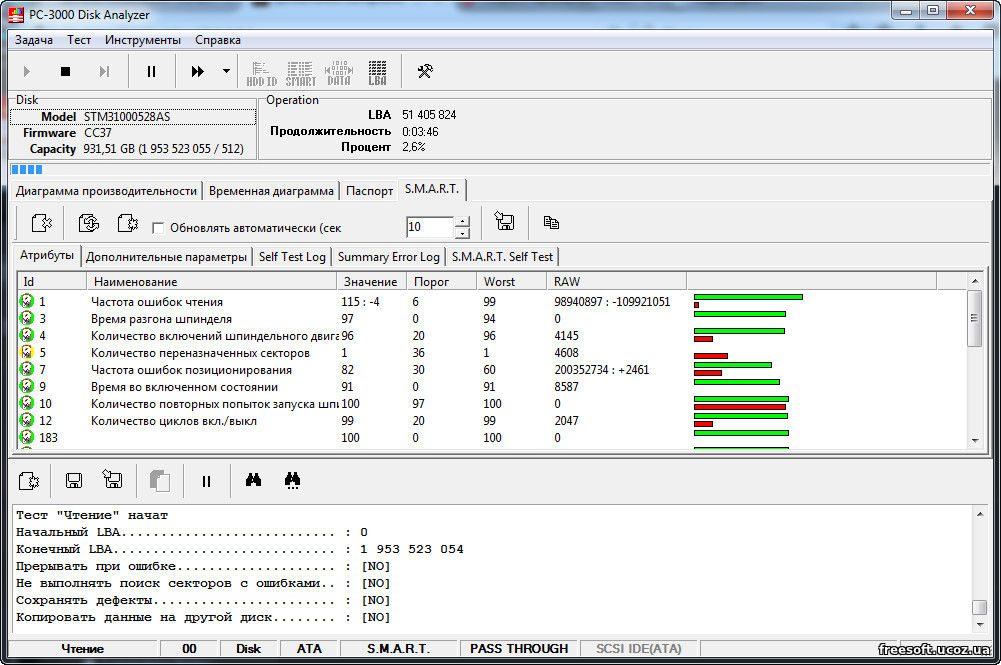Screen dimensions: 1001x665
Task: Click the log save-as icon with arrow
Action: [x=112, y=479]
